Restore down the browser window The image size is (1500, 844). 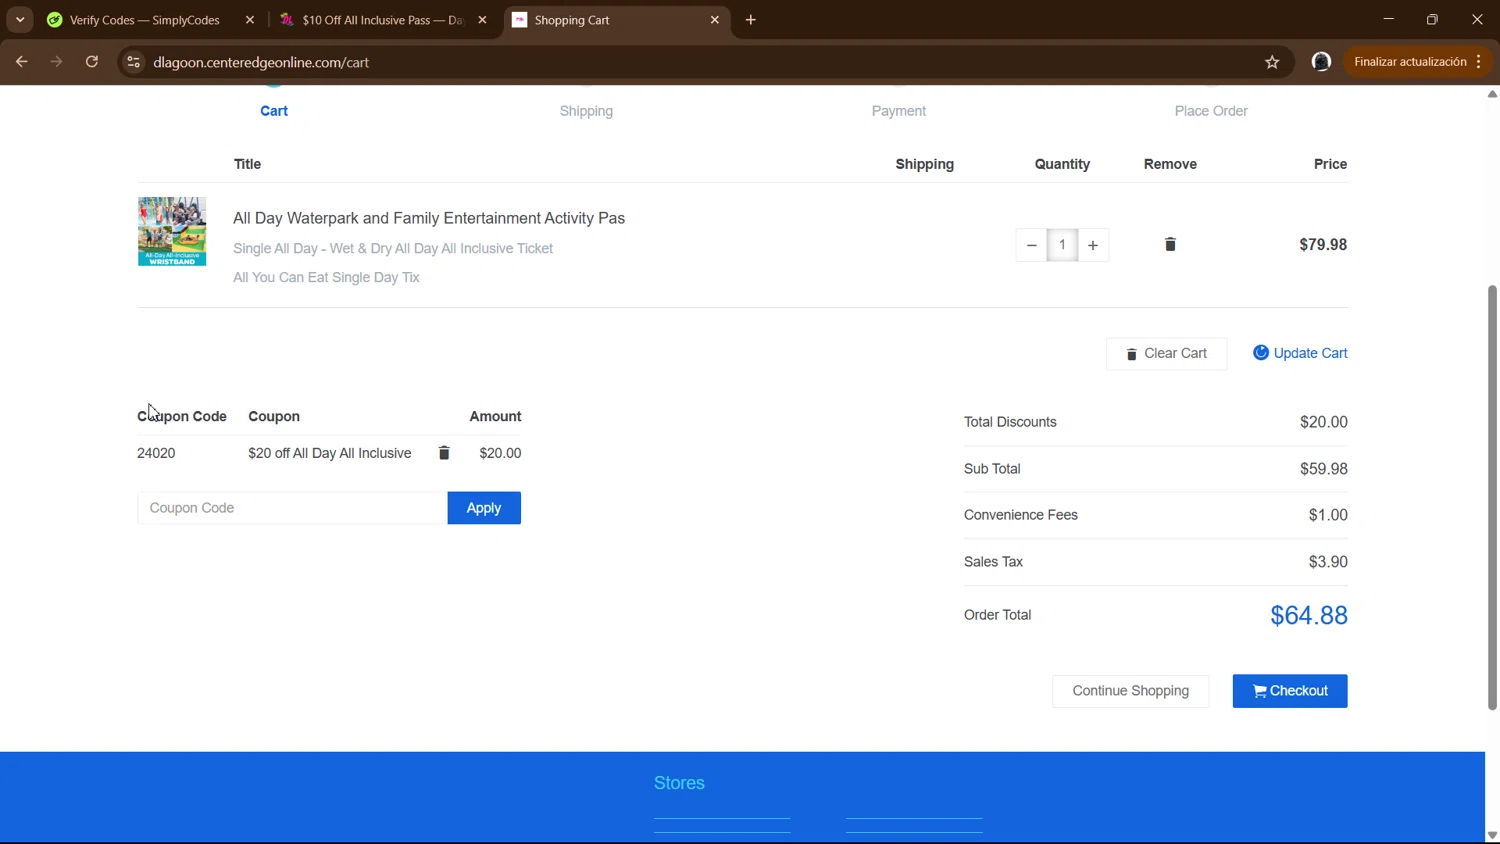pyautogui.click(x=1432, y=20)
